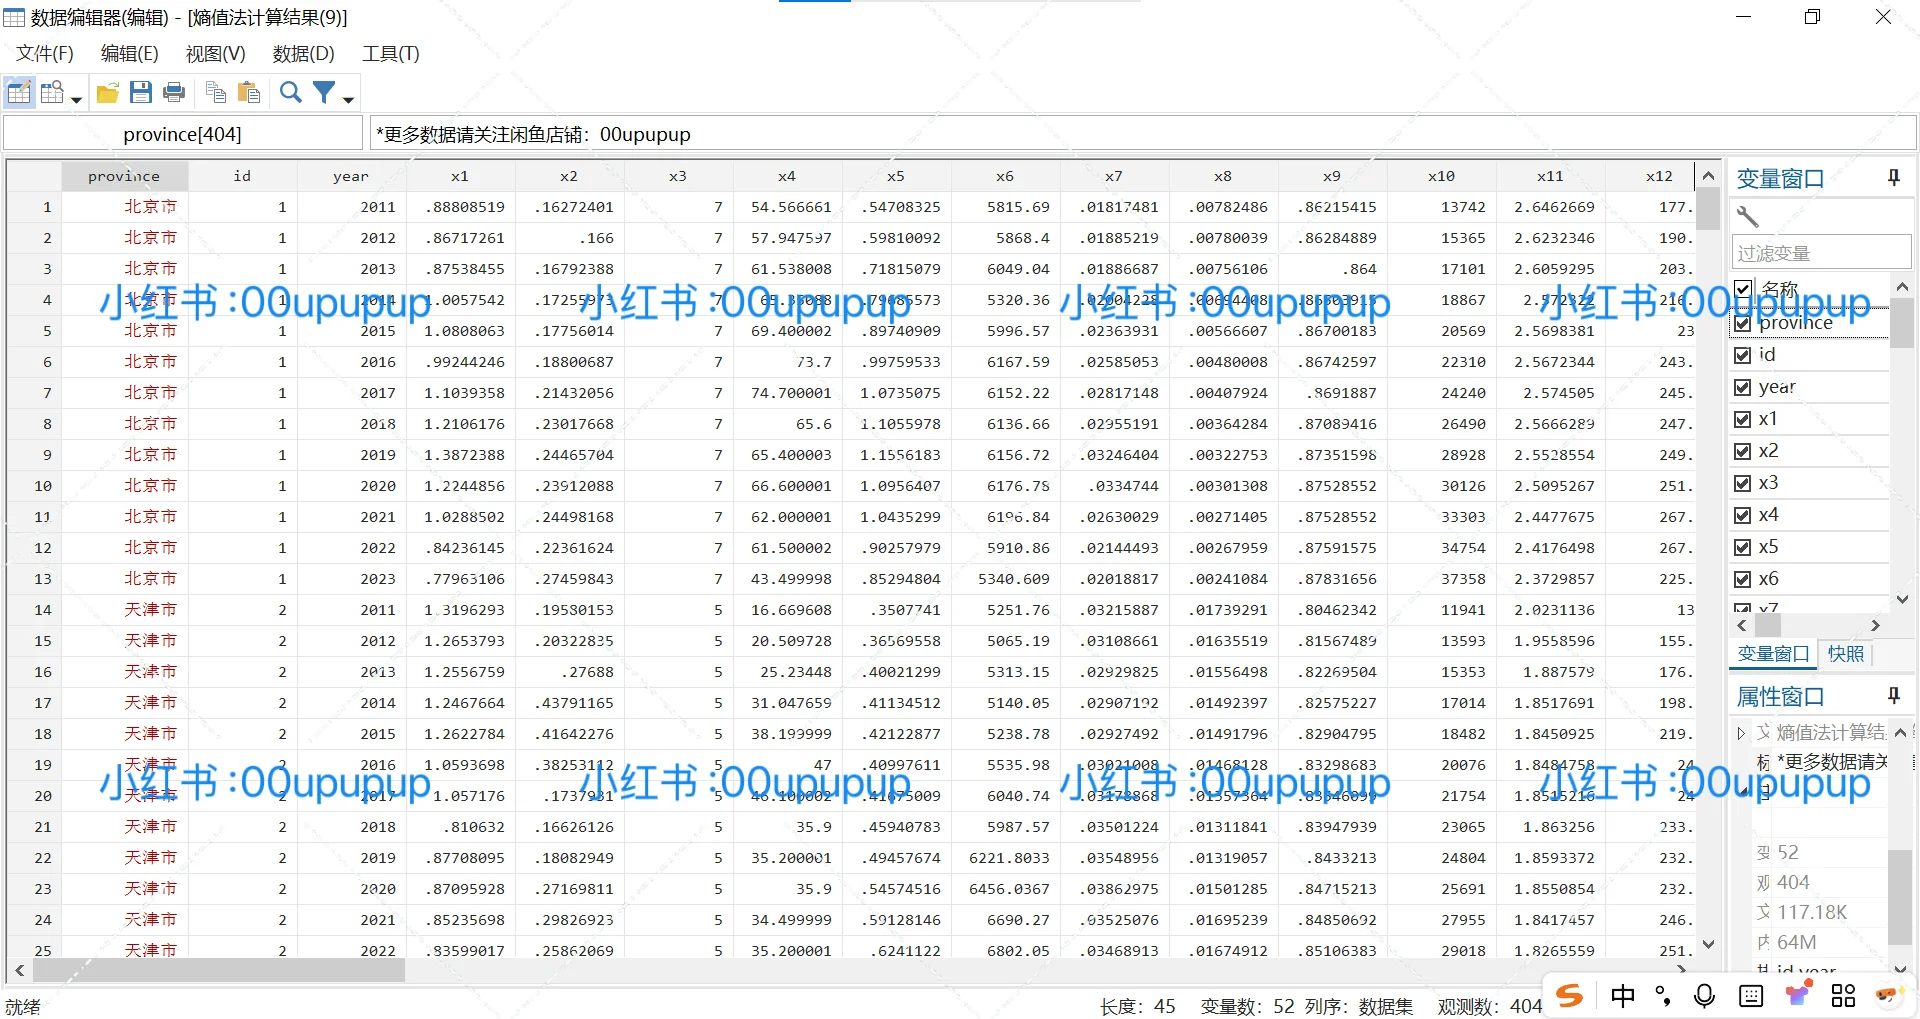The height and width of the screenshot is (1019, 1920).
Task: Expand the 熵值法计算结 properties node
Action: coord(1741,733)
